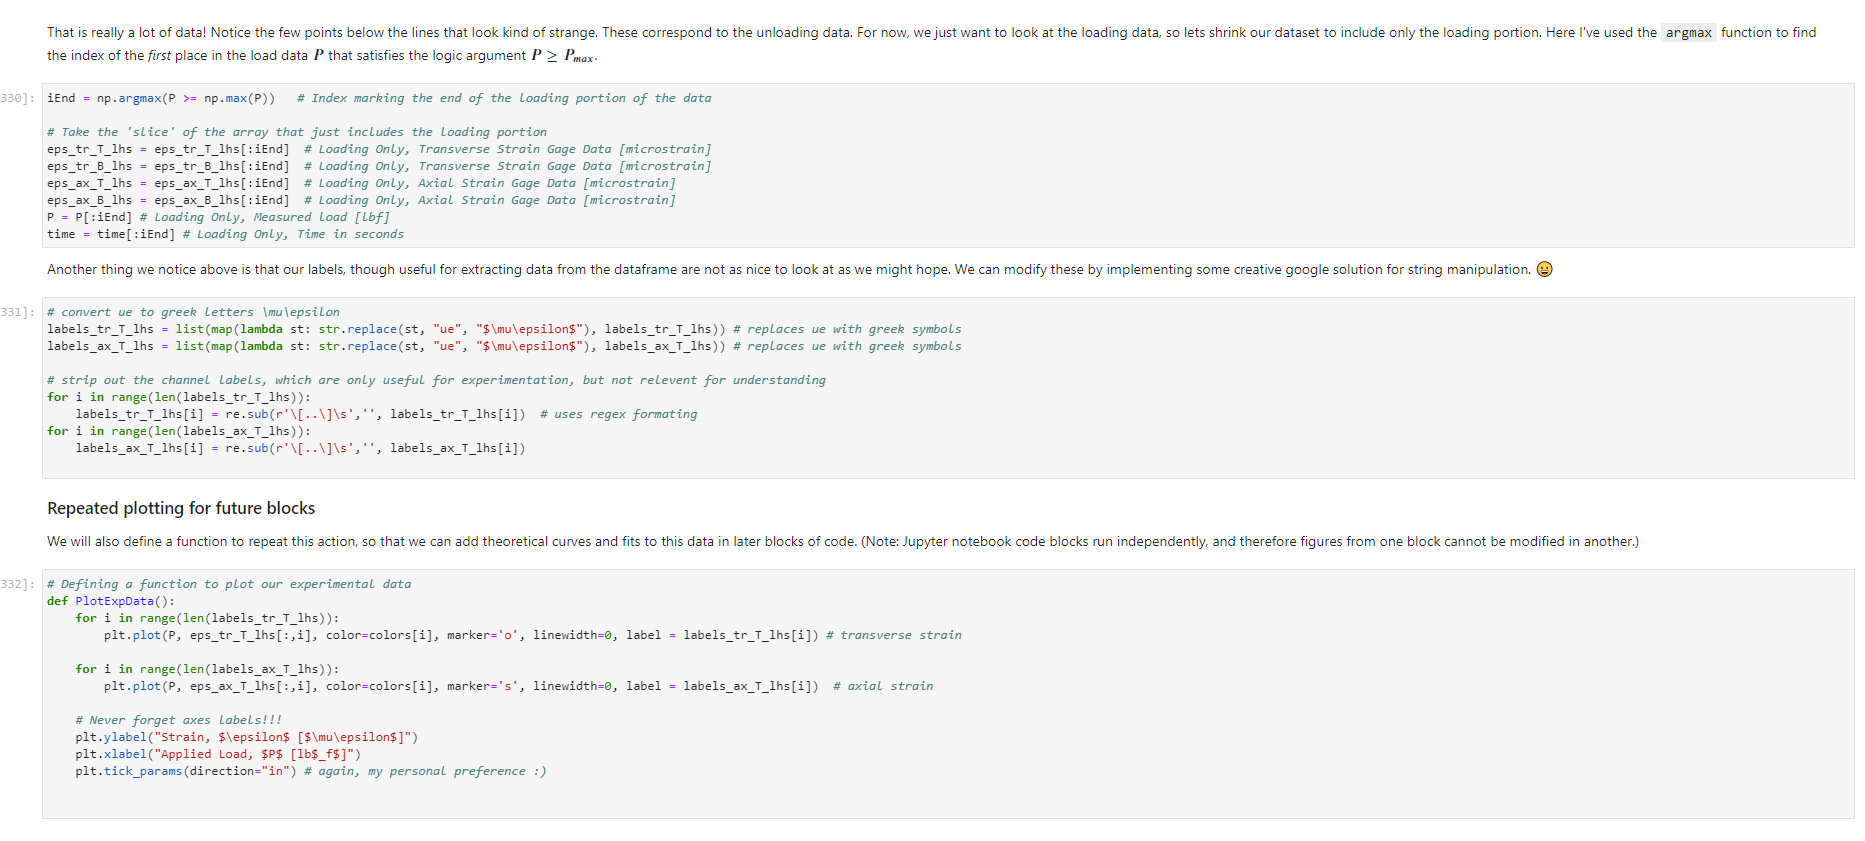Click the paragraph starting 'We will also define a function'
The width and height of the screenshot is (1865, 841).
point(843,541)
